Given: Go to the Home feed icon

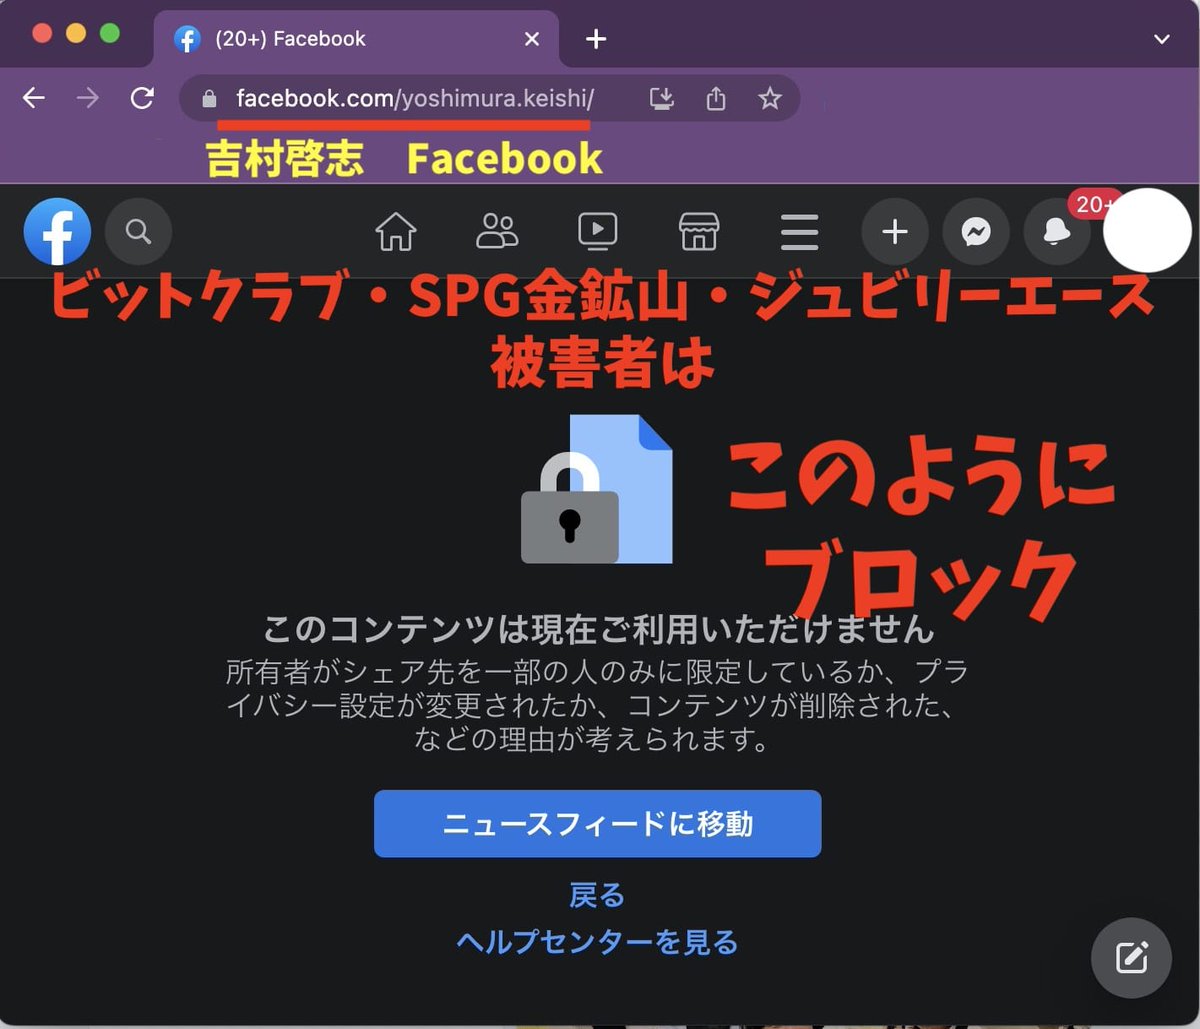Looking at the screenshot, I should coord(396,232).
